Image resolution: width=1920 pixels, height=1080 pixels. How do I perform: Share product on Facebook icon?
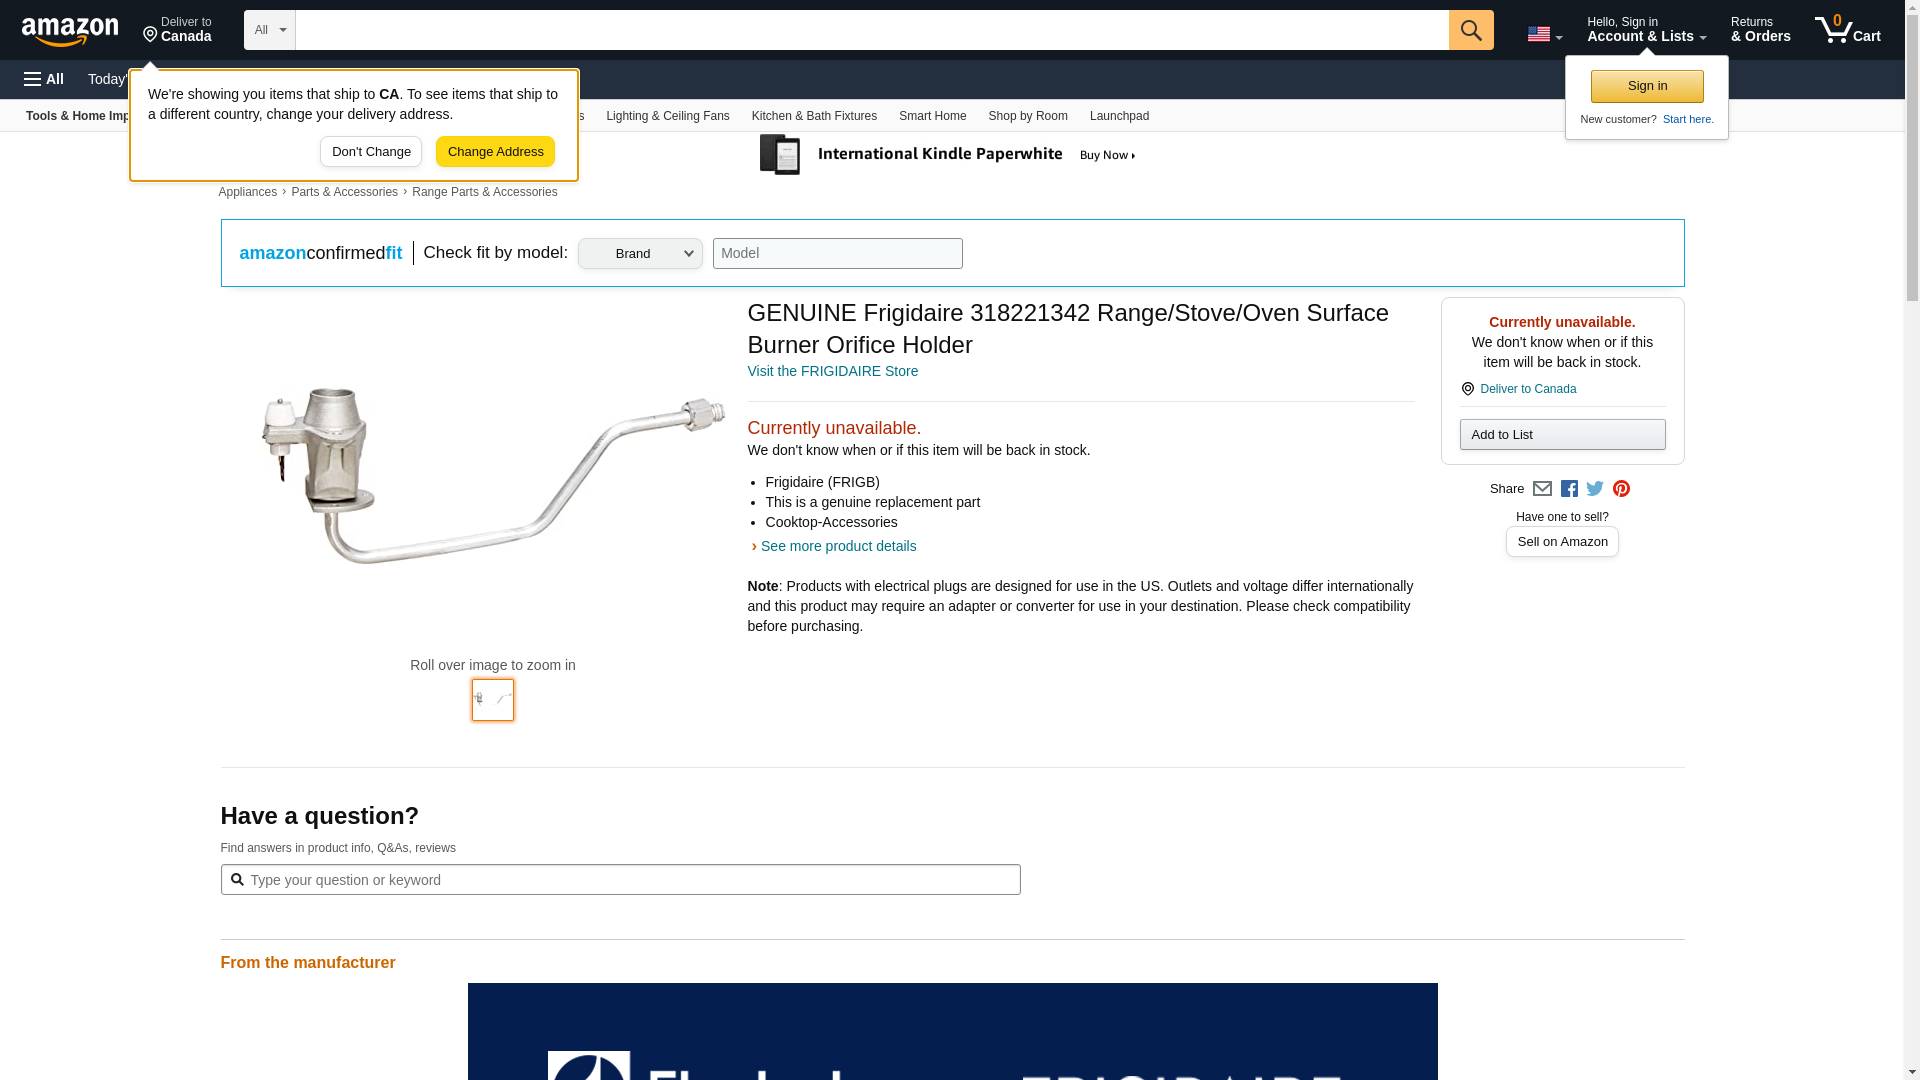click(1569, 489)
